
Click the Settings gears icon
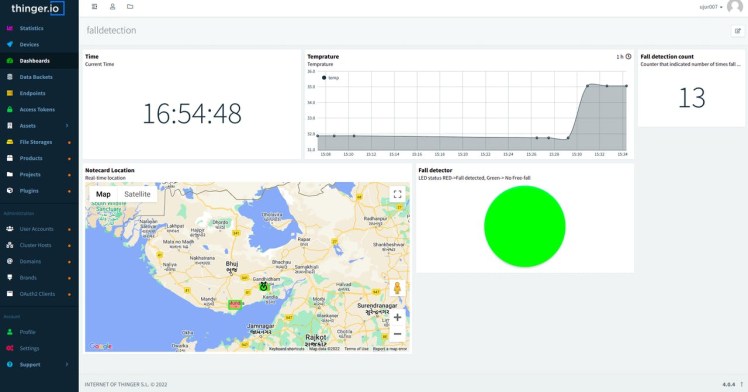(x=10, y=348)
